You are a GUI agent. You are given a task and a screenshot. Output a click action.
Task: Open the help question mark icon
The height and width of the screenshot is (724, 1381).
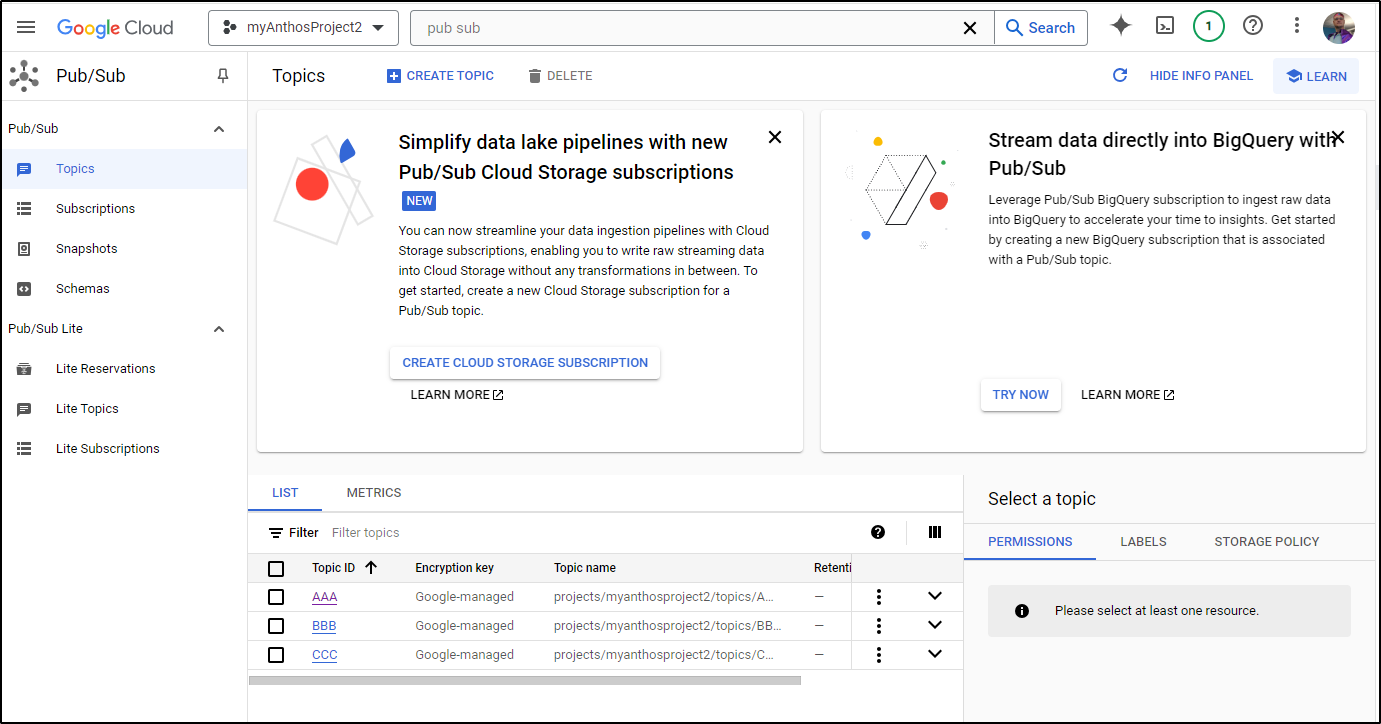point(1253,26)
